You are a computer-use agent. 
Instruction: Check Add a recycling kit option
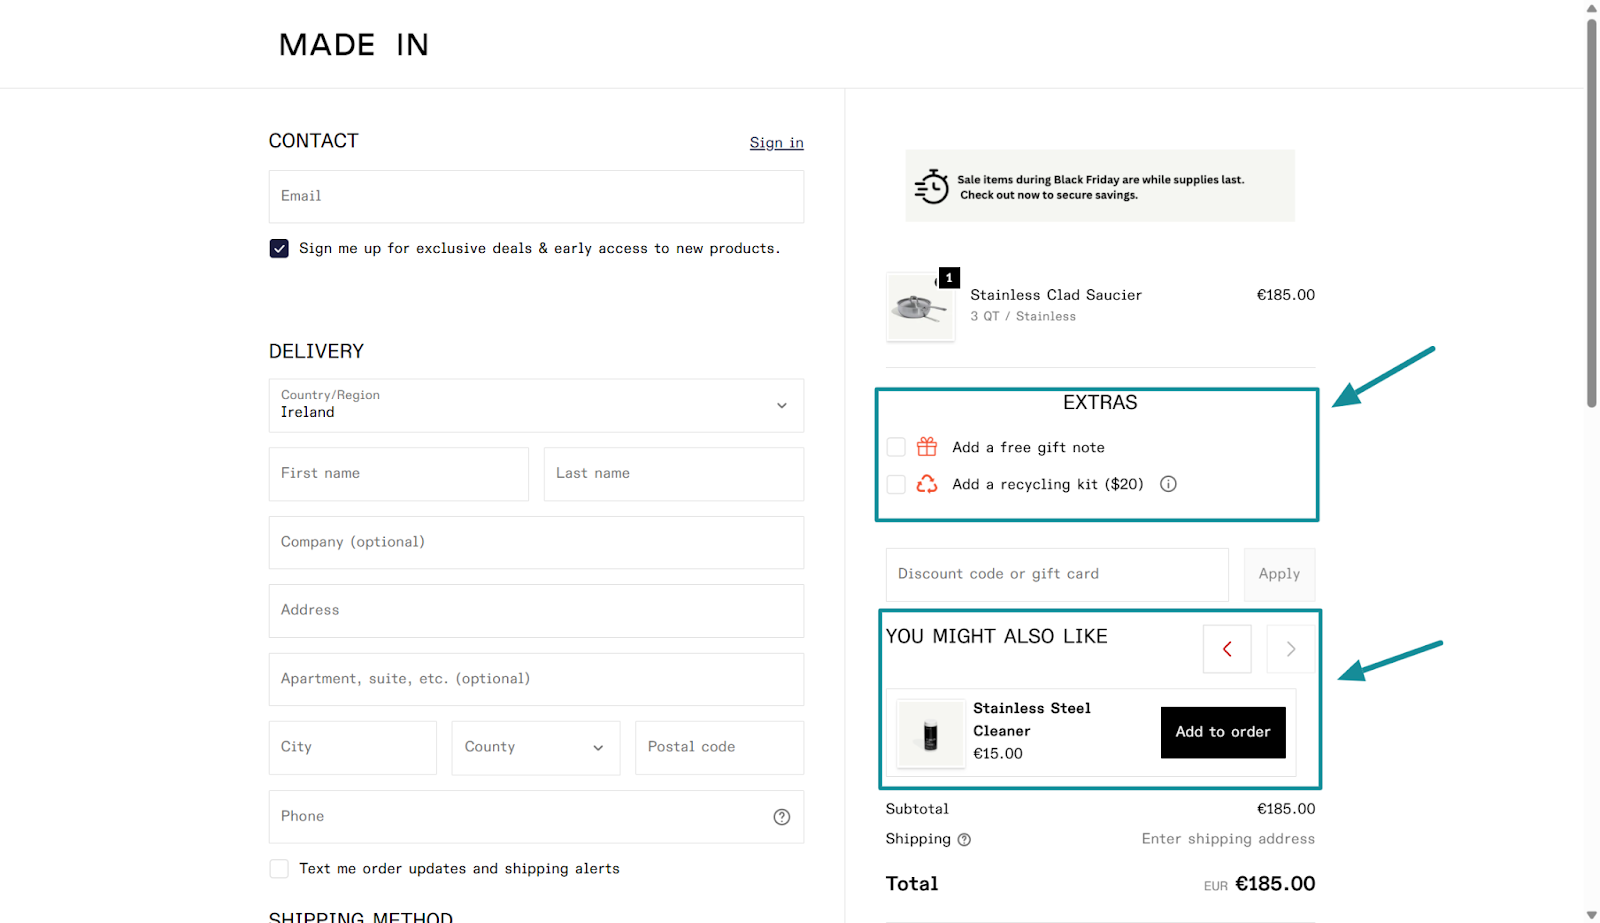(896, 484)
